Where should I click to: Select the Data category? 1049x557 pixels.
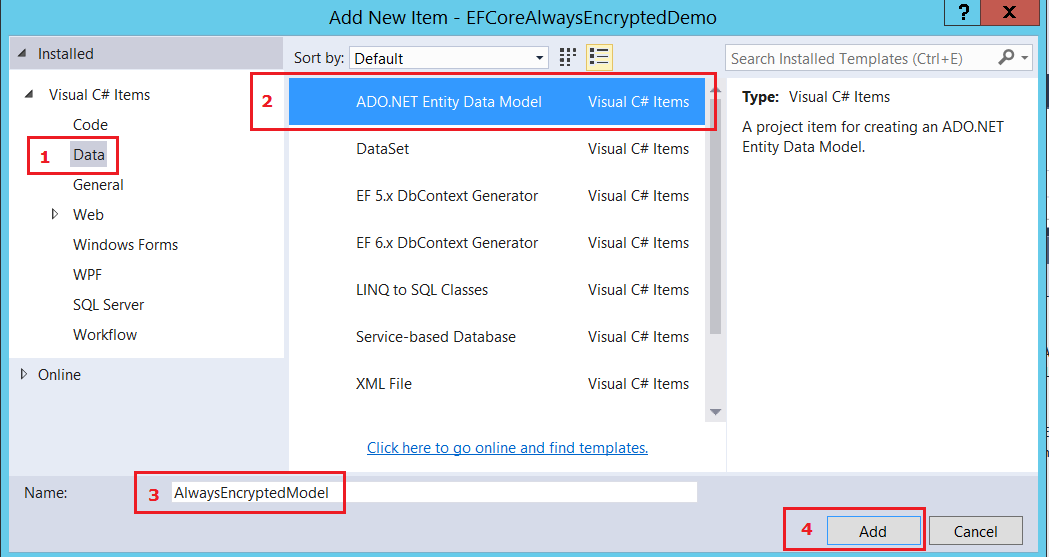88,155
